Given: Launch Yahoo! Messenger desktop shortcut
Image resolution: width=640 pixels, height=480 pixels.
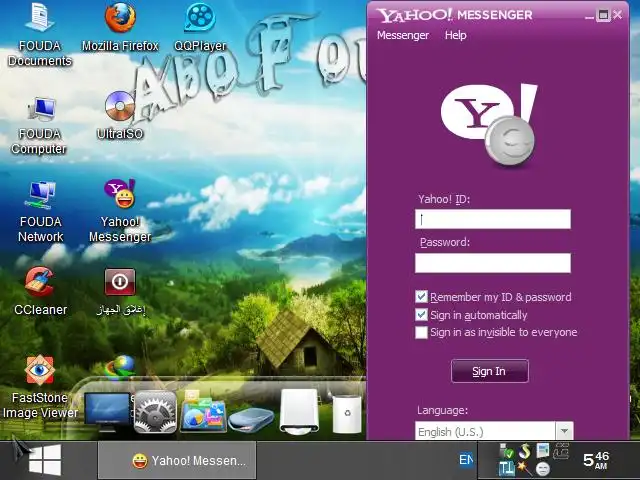Looking at the screenshot, I should point(120,211).
